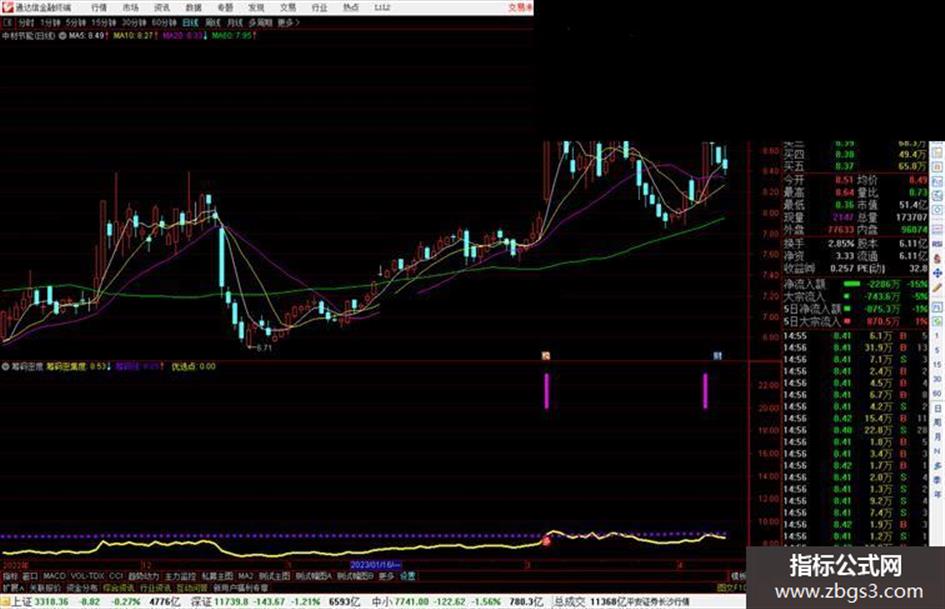Viewport: 945px width, 609px height.
Task: Select the 月线 monthly chart tab
Action: [x=234, y=23]
